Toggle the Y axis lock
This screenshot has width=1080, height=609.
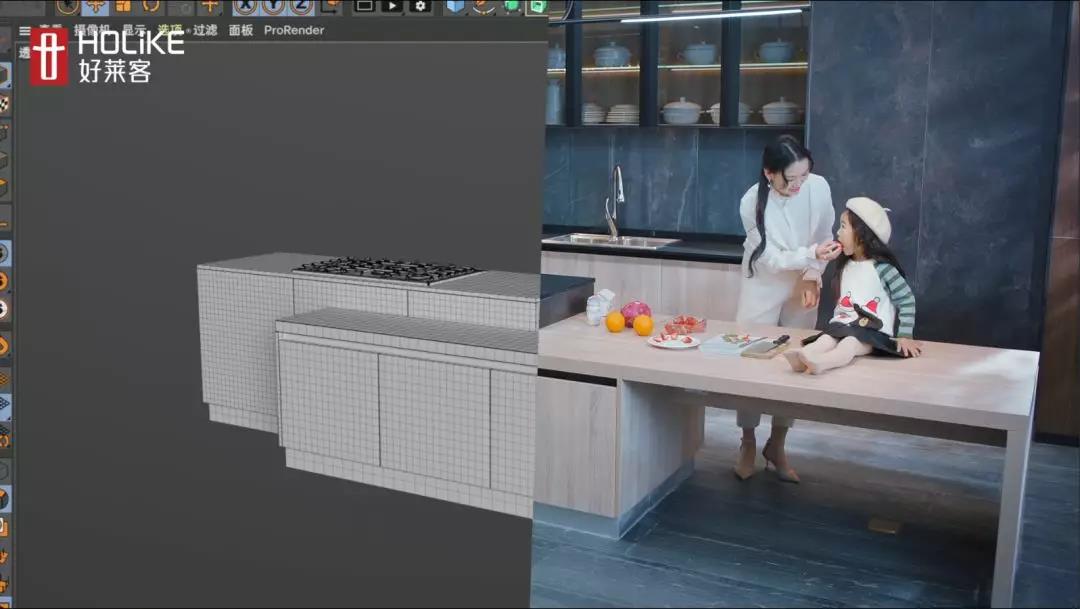(273, 6)
